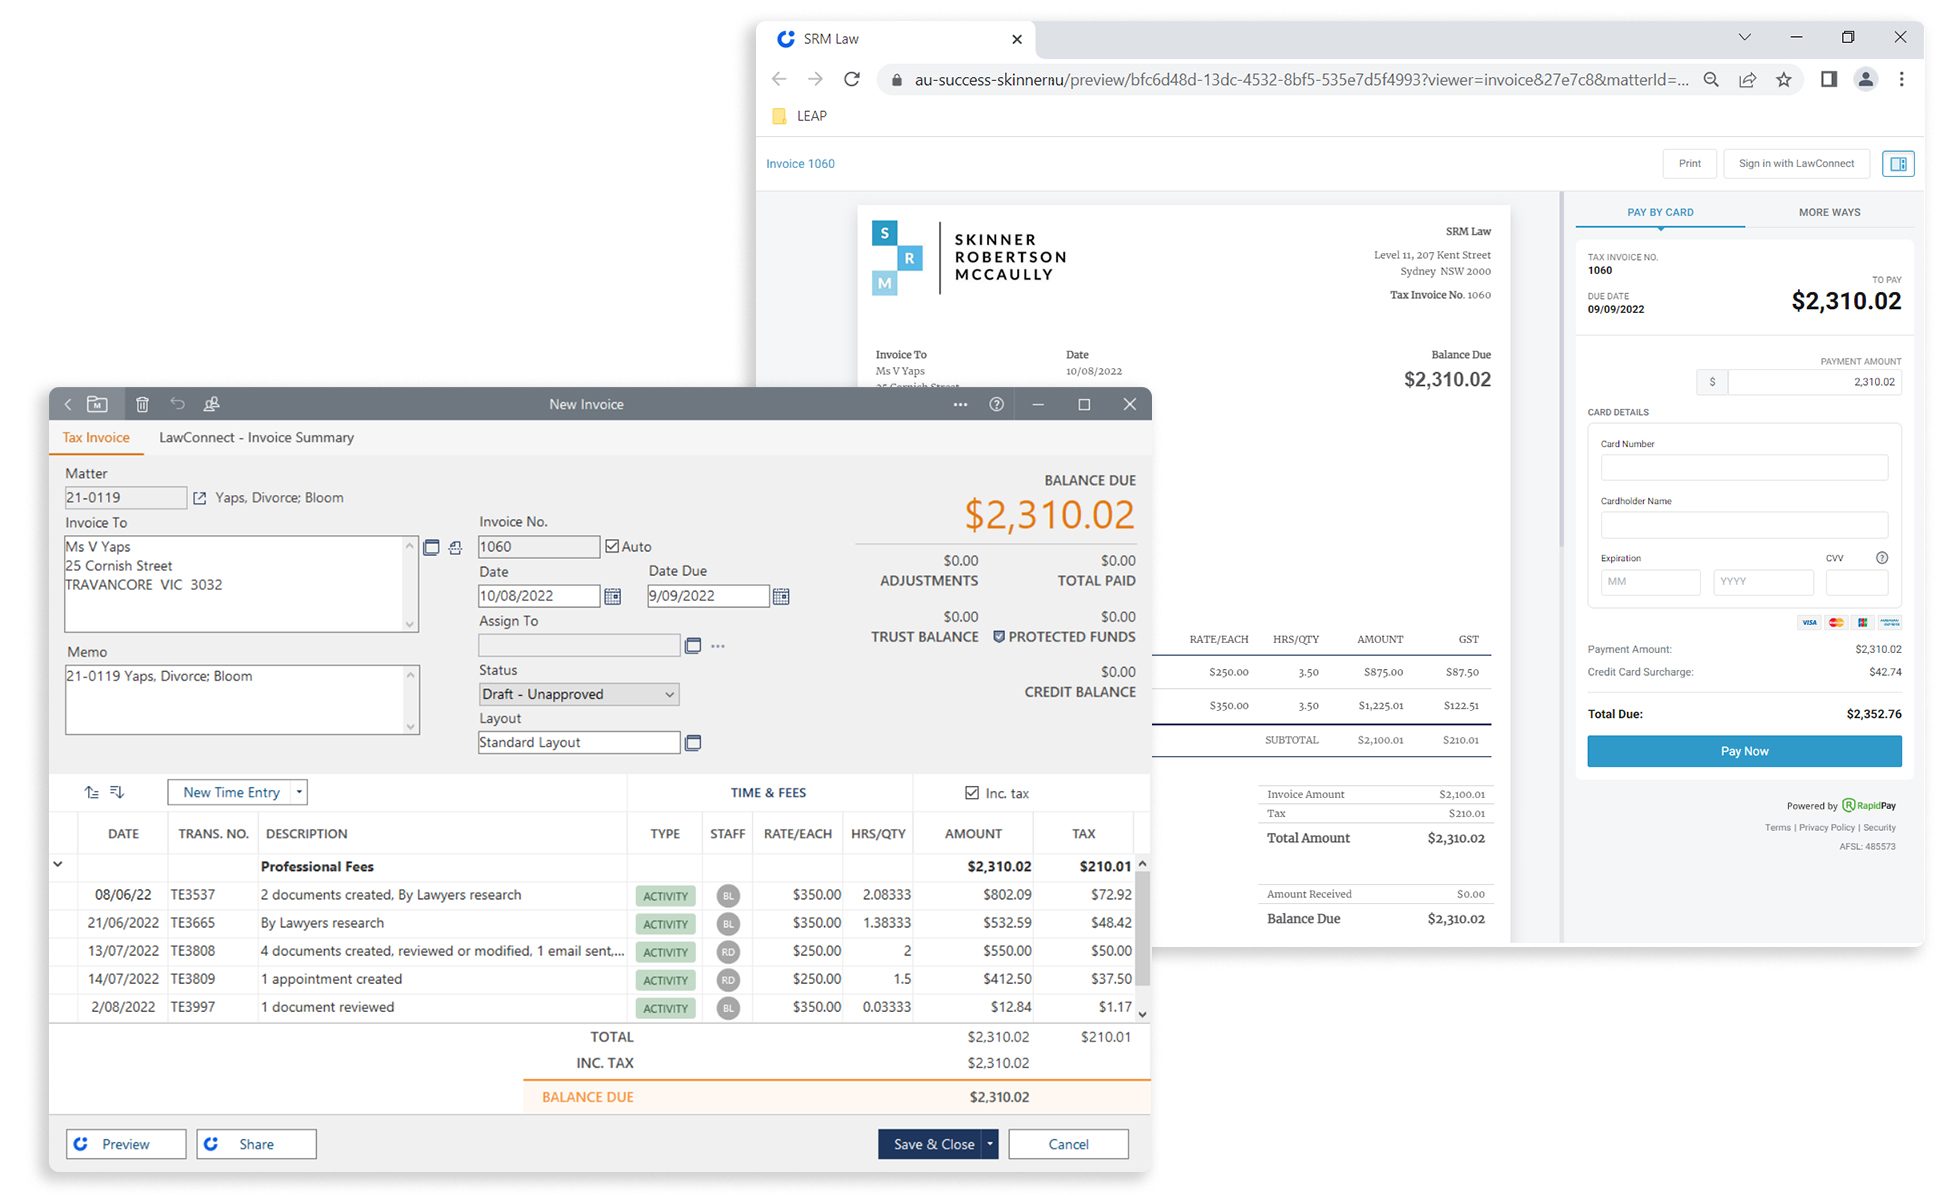
Task: Click the ellipsis beside Assign To field
Action: tap(718, 646)
